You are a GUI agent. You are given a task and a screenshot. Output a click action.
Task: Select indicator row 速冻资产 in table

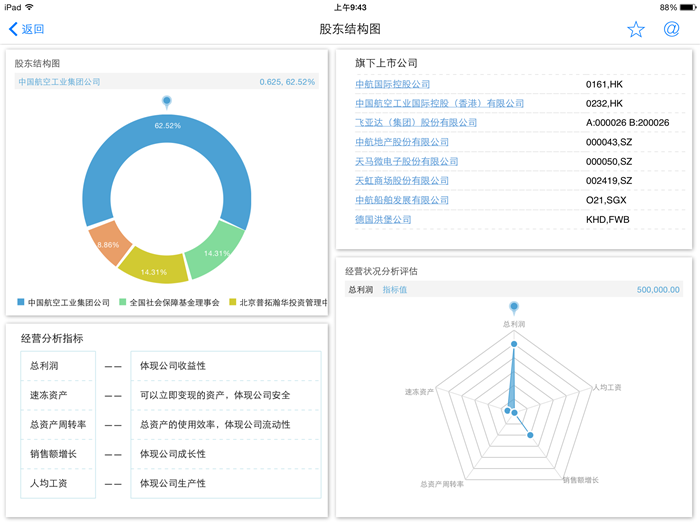pyautogui.click(x=58, y=395)
